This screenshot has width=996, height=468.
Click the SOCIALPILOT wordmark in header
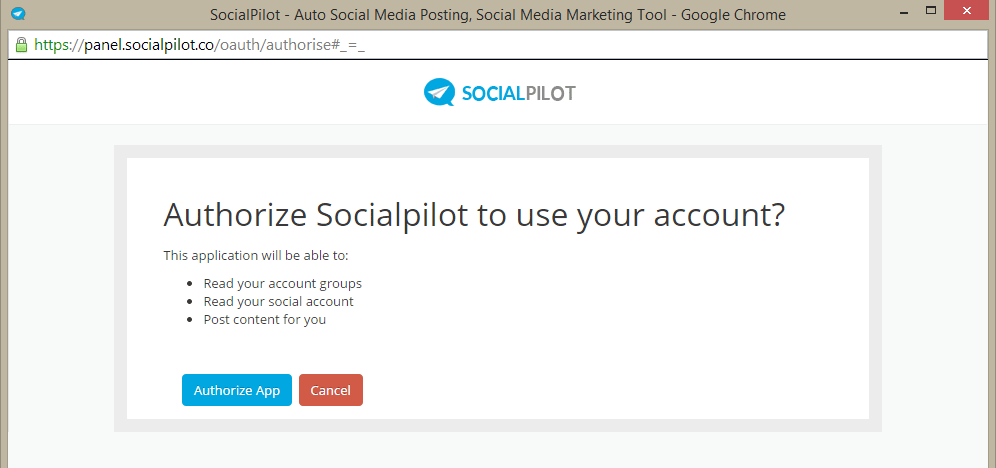pos(518,93)
